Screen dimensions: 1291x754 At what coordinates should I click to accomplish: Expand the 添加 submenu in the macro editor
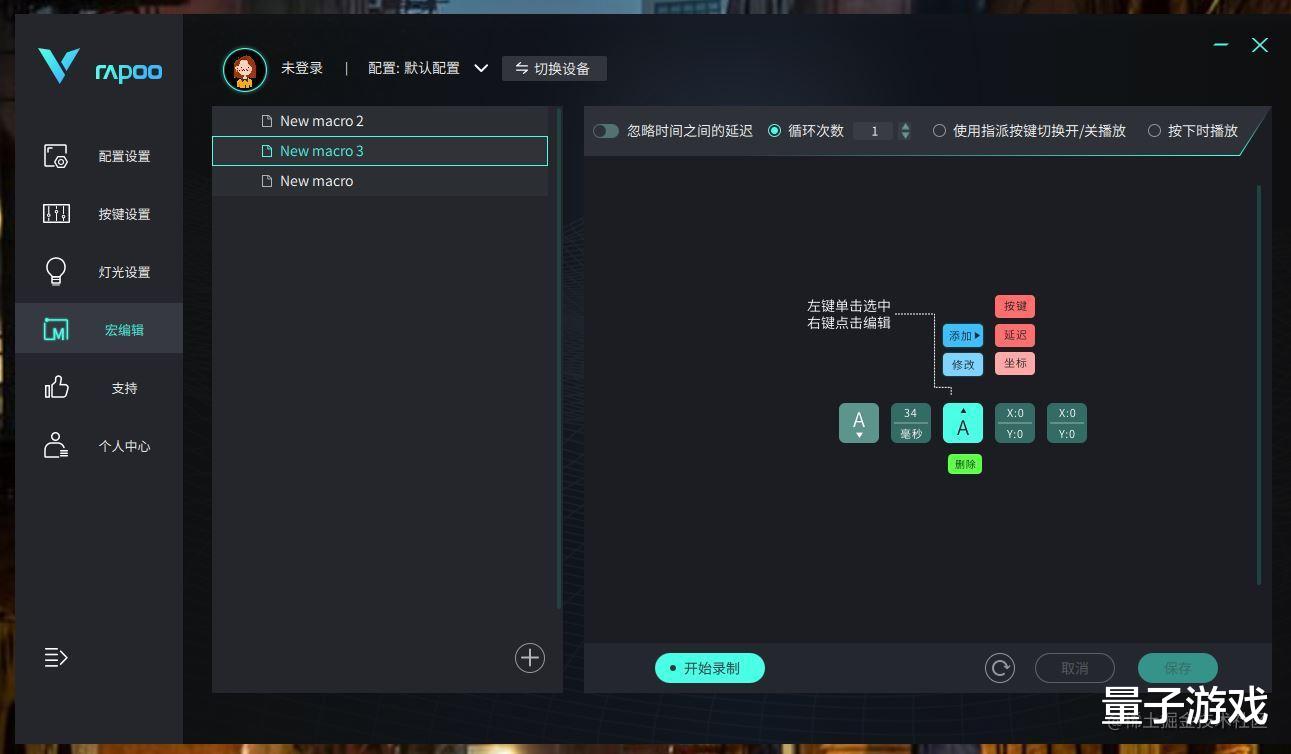(962, 335)
